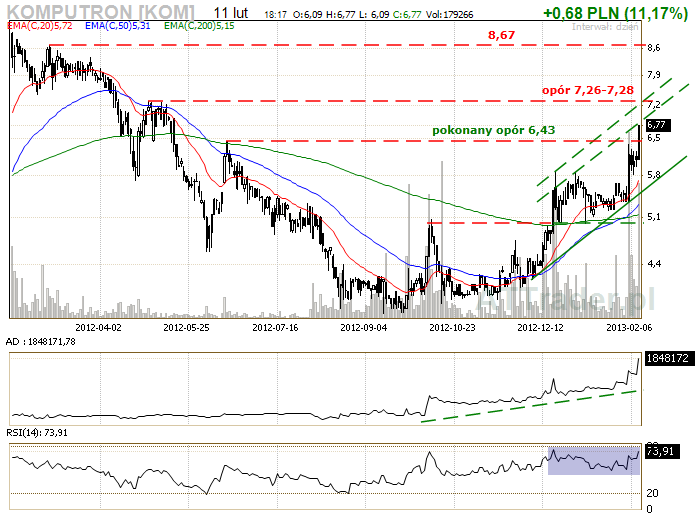Click the 8,6 price axis label
Image resolution: width=700 pixels, height=522 pixels.
tap(654, 48)
